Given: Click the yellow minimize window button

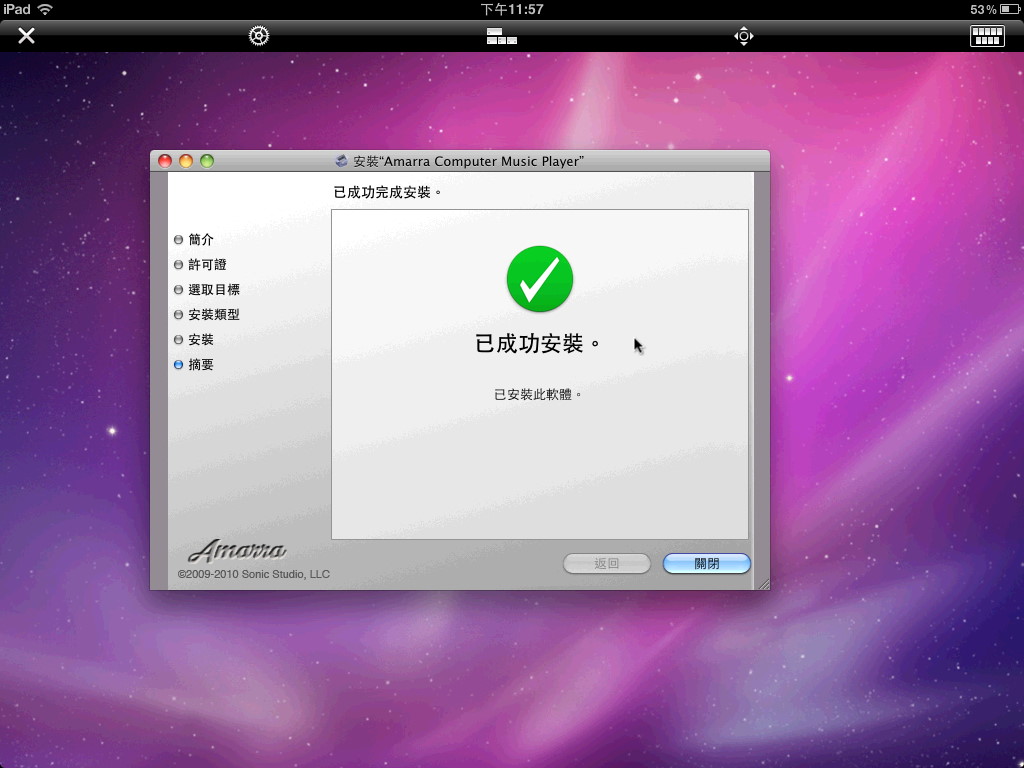Looking at the screenshot, I should pos(186,161).
